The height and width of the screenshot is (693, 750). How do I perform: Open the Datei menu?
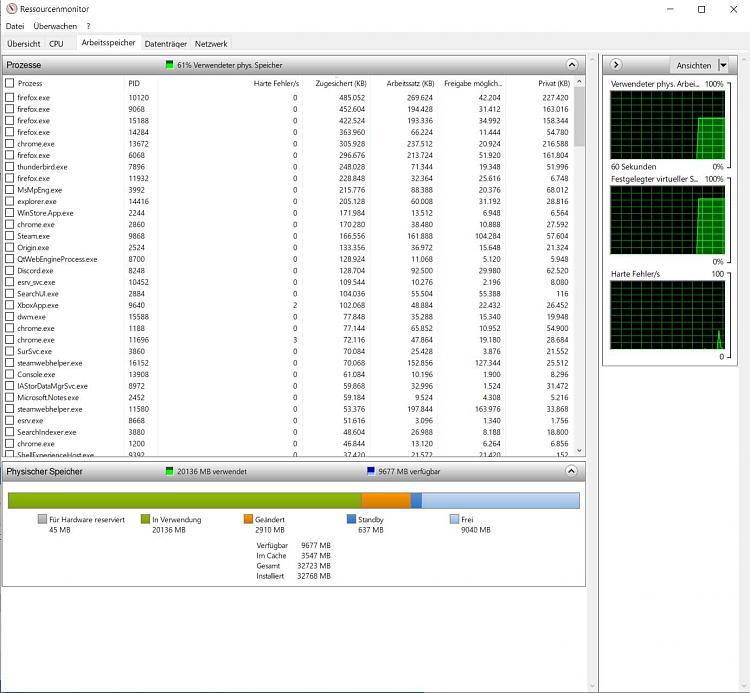pos(15,26)
